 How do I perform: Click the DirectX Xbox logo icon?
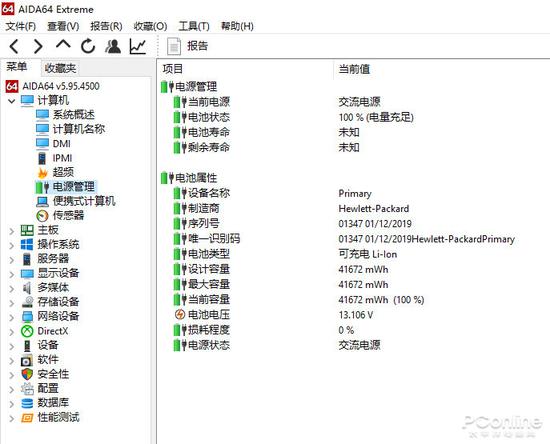tap(27, 331)
